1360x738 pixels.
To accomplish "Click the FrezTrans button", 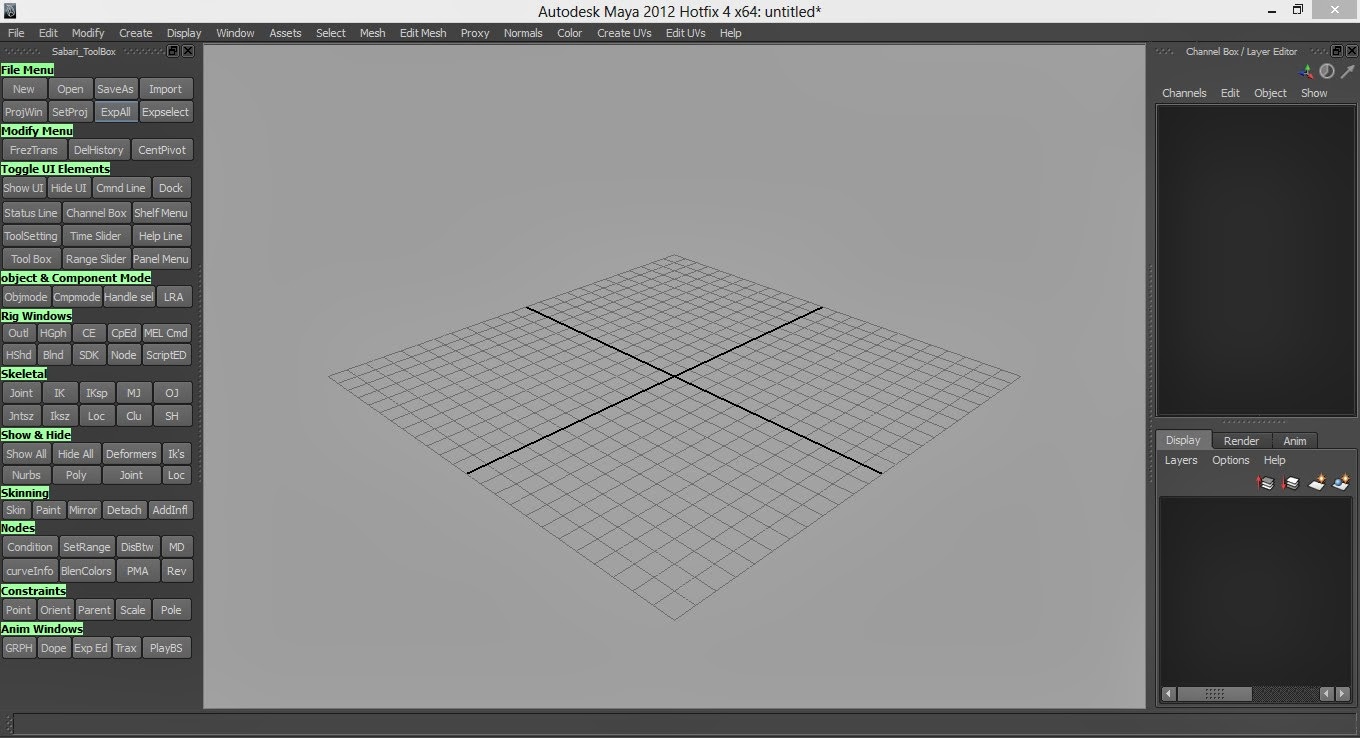I will 34,150.
